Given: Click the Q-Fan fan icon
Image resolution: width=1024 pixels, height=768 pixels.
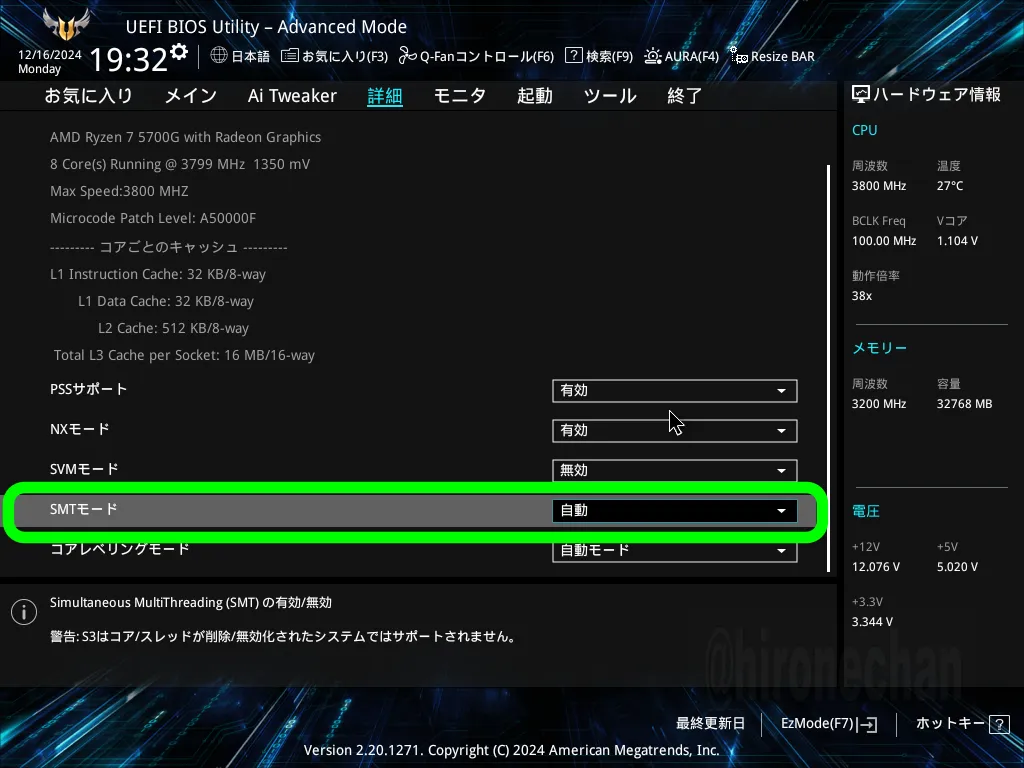Looking at the screenshot, I should coord(408,56).
